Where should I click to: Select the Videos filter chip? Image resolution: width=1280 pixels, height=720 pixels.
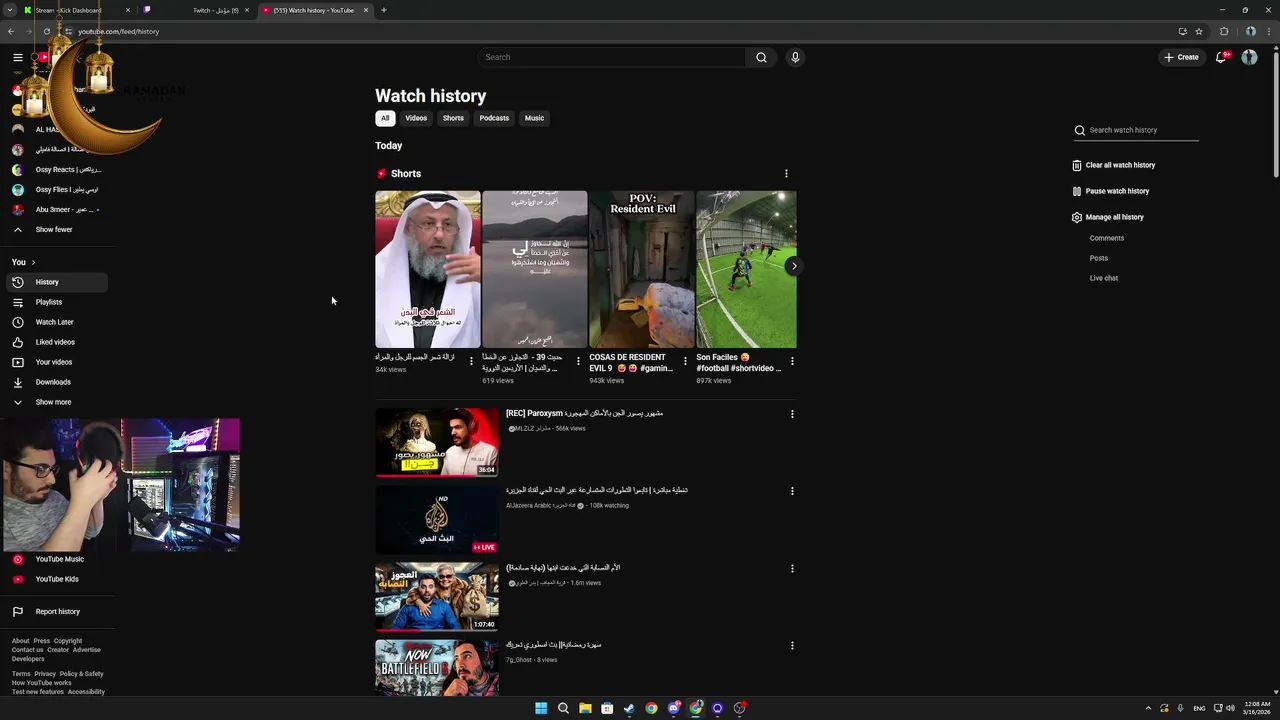click(x=416, y=118)
